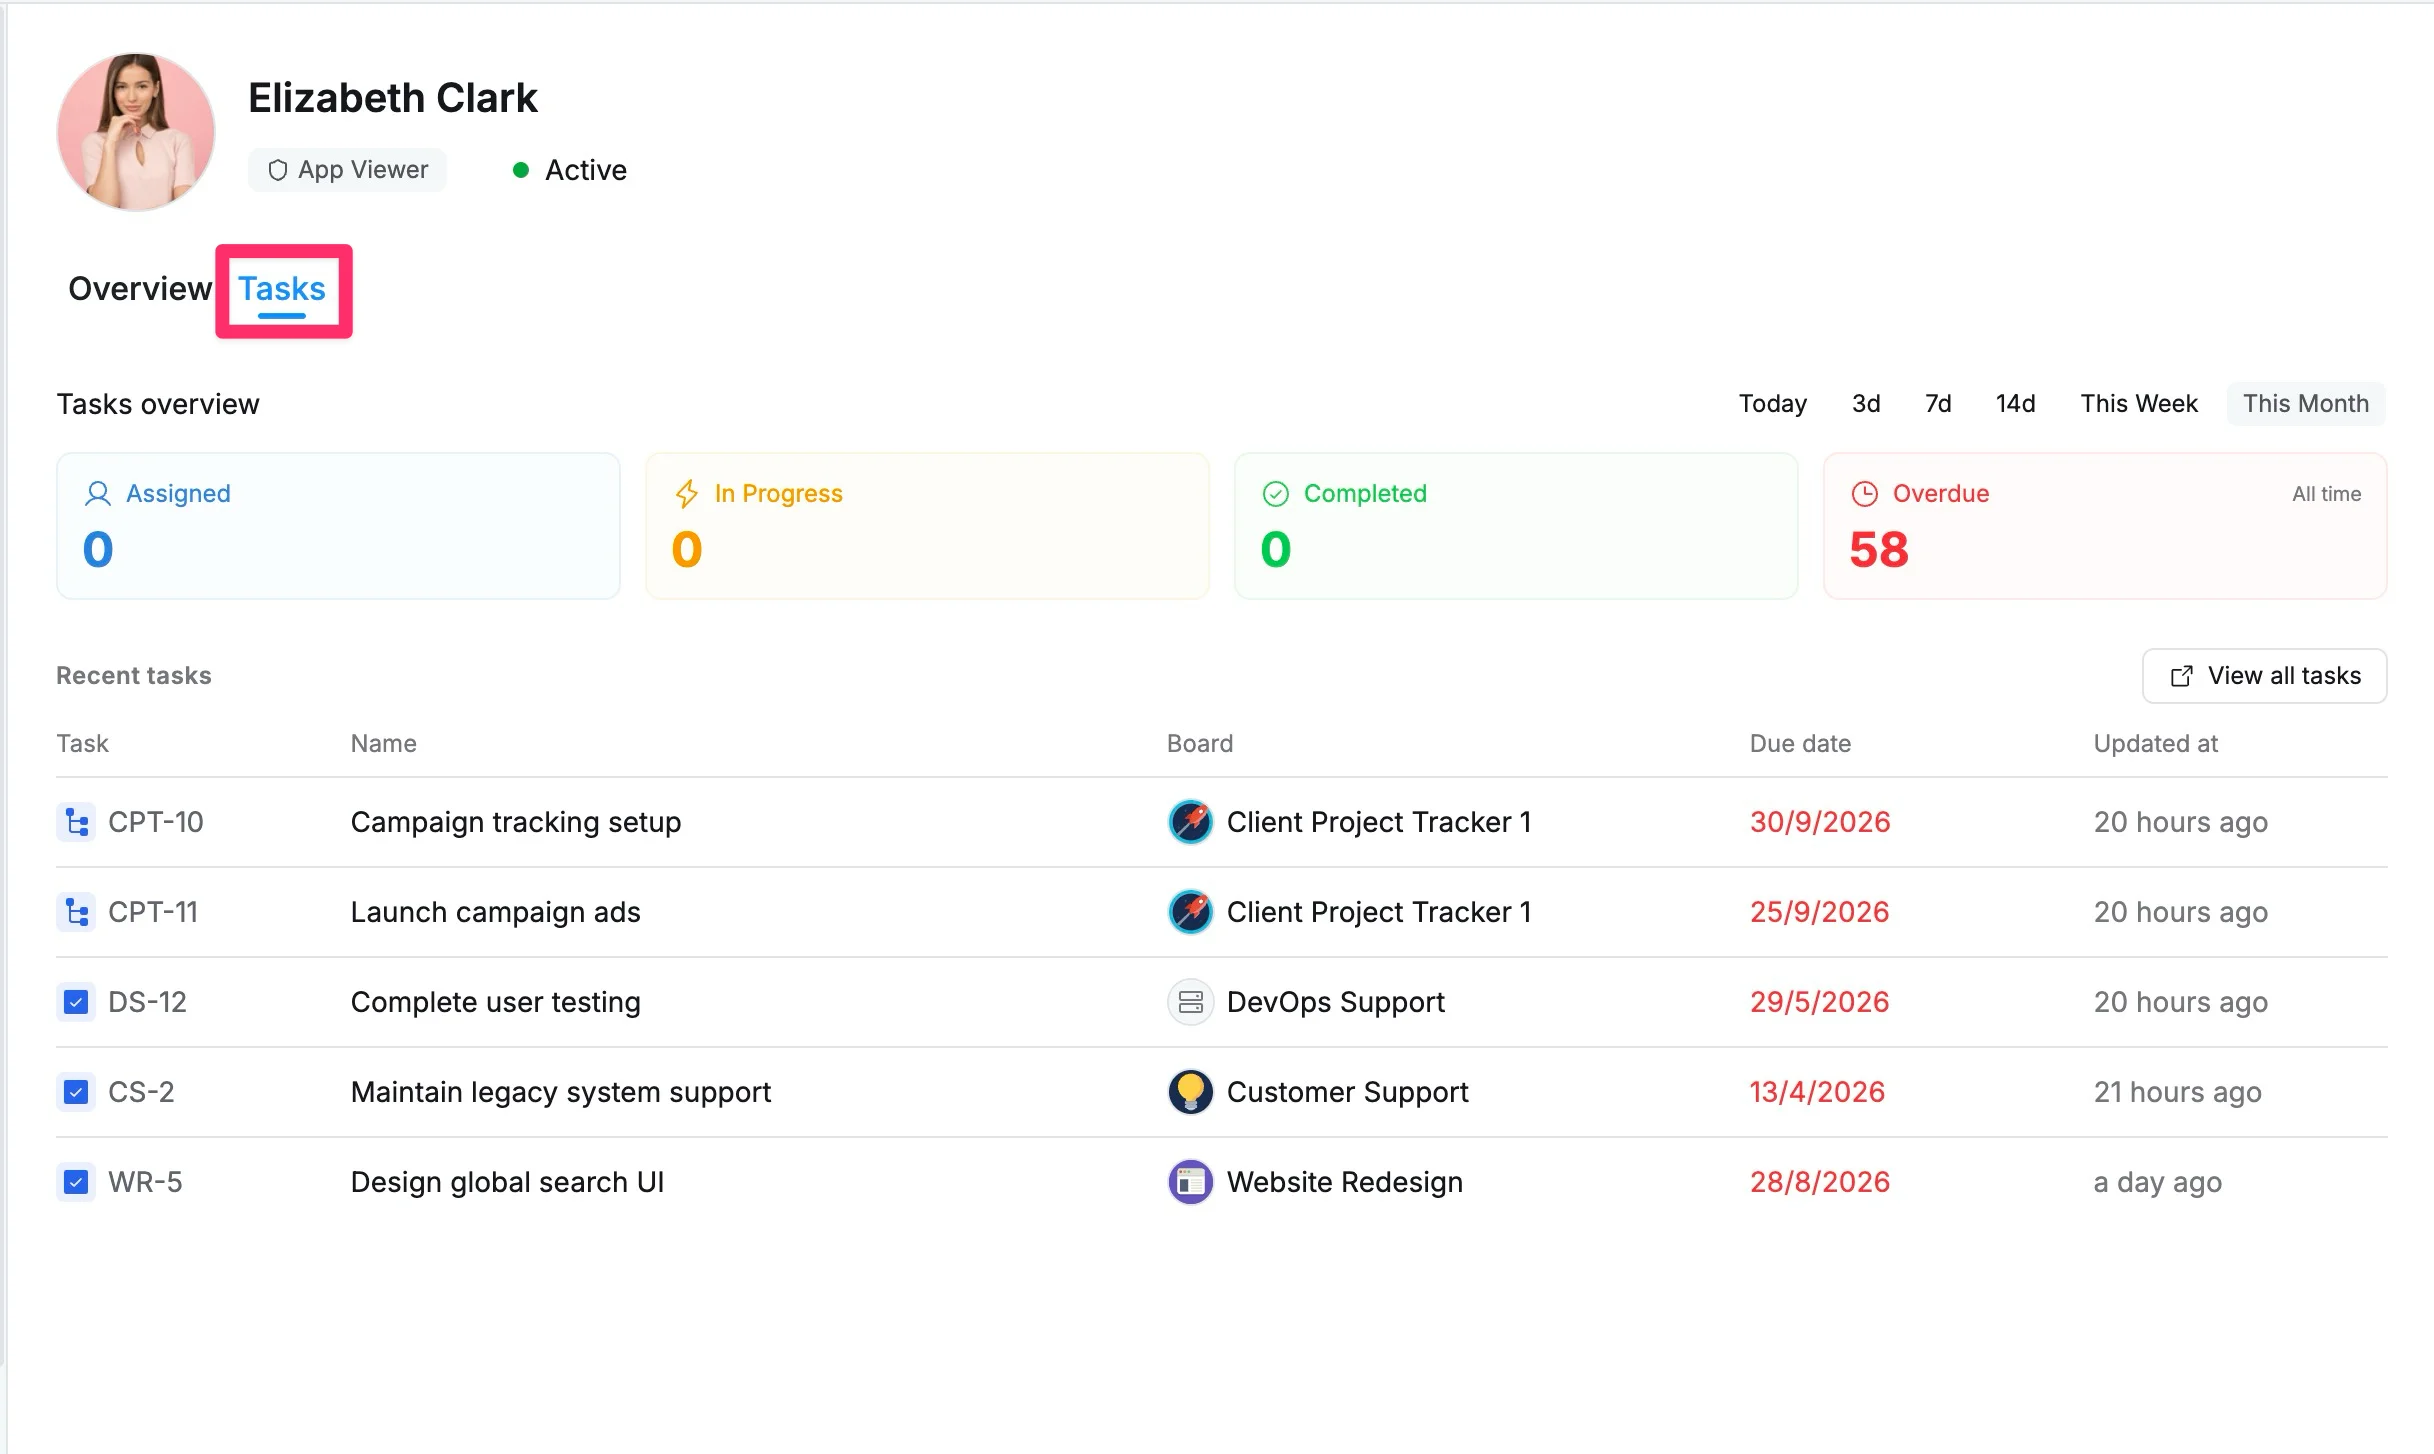The image size is (2434, 1454).
Task: Select the 14d time range
Action: [x=2015, y=404]
